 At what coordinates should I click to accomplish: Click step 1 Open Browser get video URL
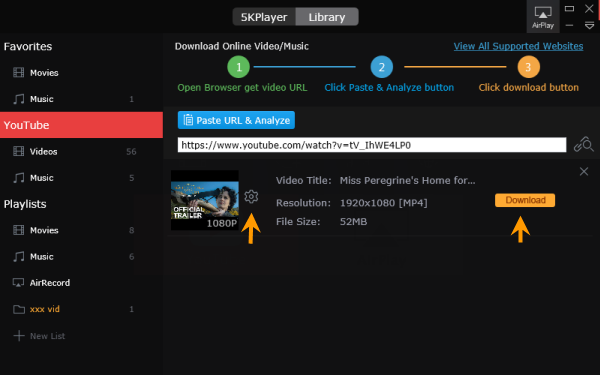click(242, 88)
